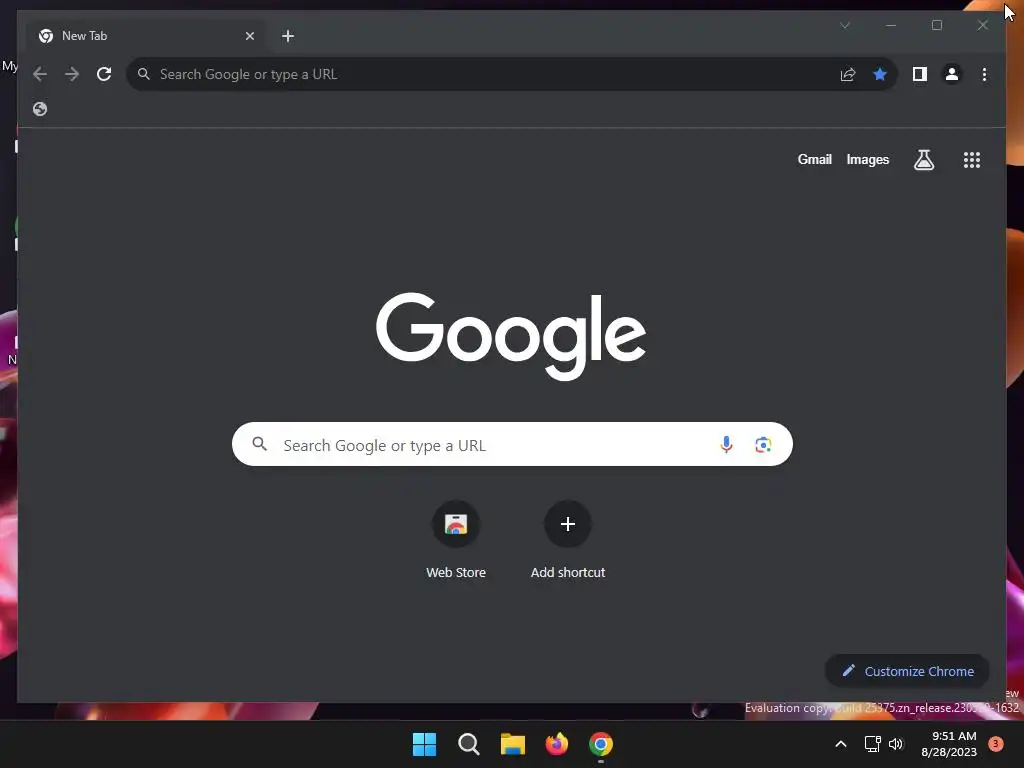This screenshot has height=768, width=1024.
Task: Open Windows taskbar search
Action: click(x=469, y=744)
